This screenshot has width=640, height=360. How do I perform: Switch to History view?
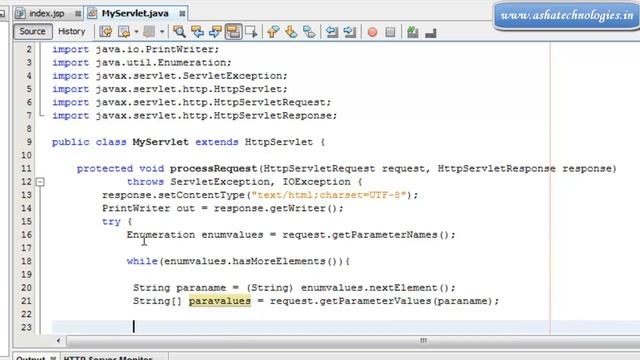(71, 31)
